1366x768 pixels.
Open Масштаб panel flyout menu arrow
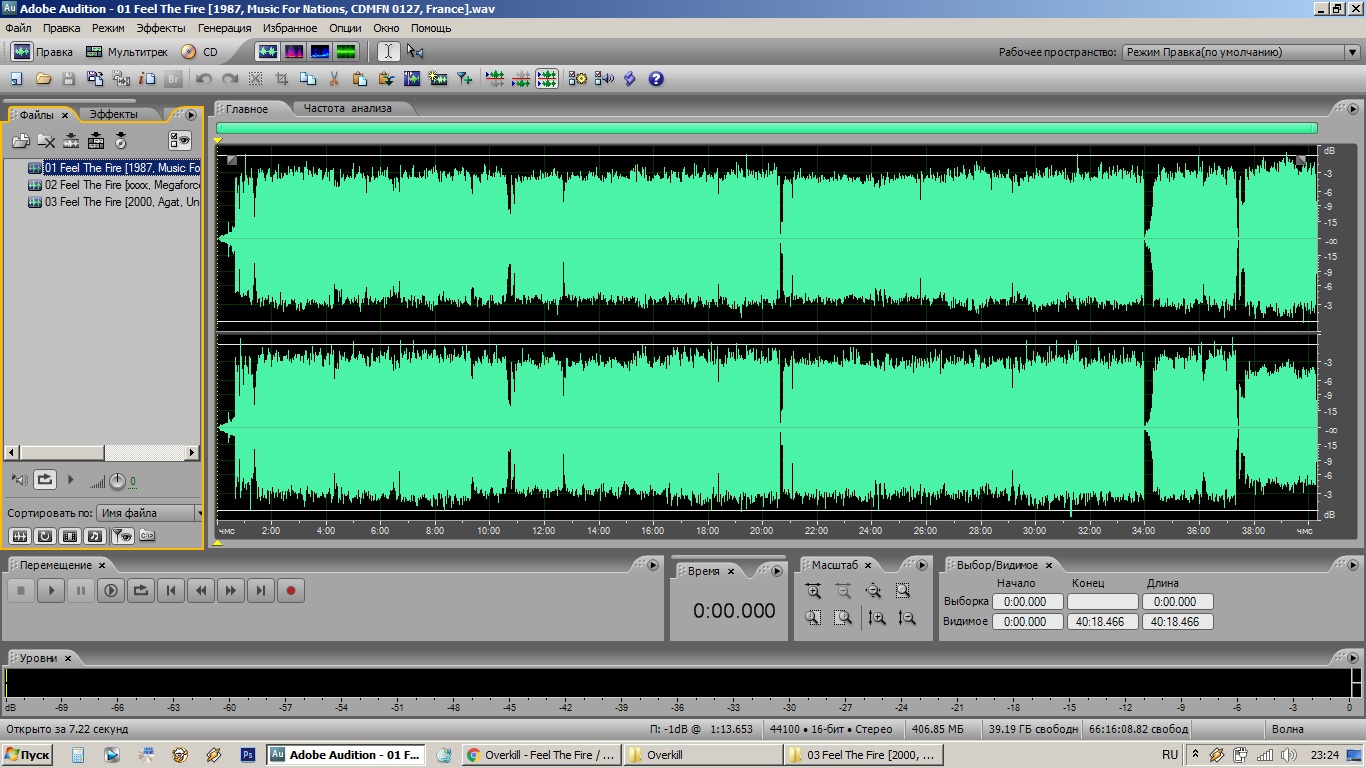click(921, 565)
